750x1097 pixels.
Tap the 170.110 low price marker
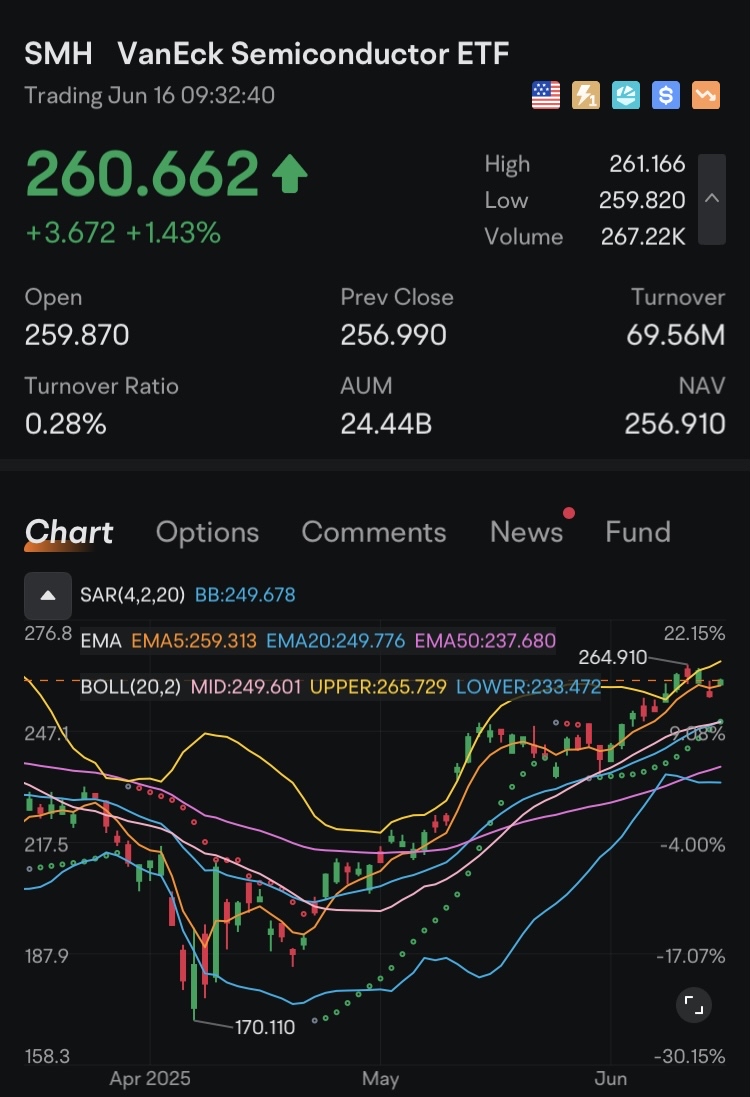264,1027
